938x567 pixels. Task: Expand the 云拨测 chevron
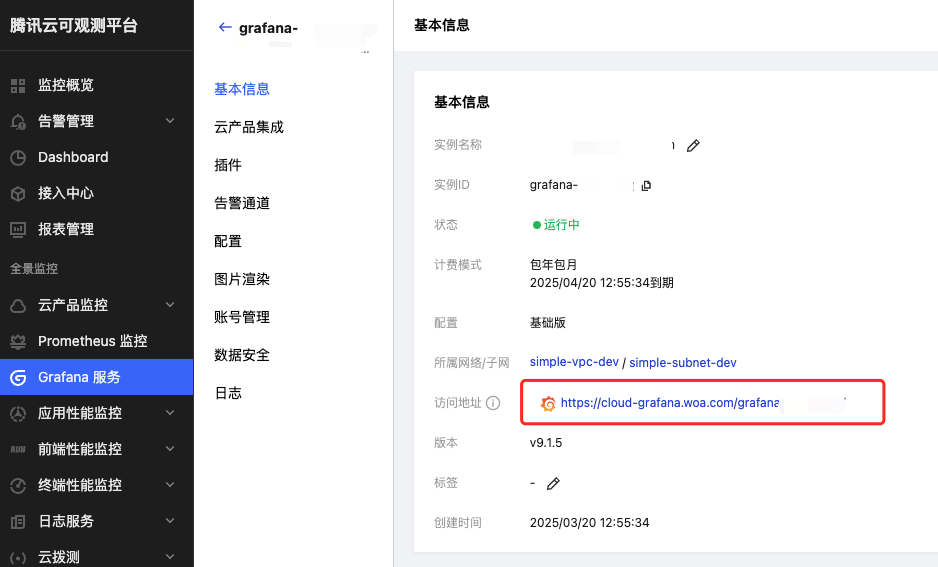pyautogui.click(x=170, y=557)
